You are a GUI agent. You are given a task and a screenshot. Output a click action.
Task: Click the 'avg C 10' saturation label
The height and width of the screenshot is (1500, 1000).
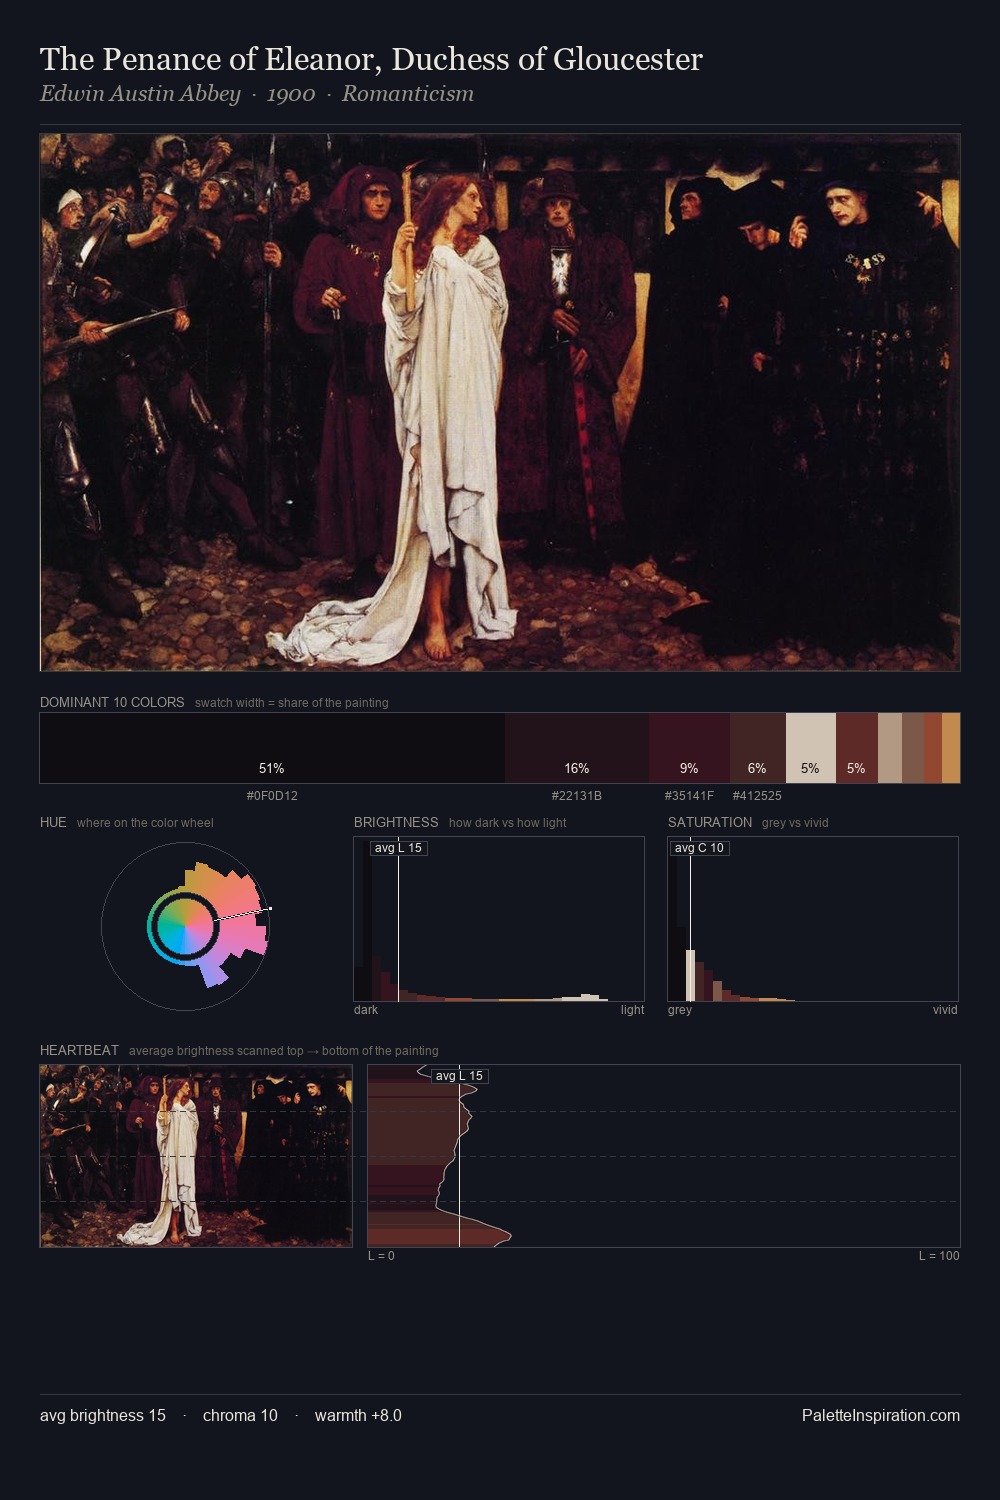pyautogui.click(x=699, y=848)
